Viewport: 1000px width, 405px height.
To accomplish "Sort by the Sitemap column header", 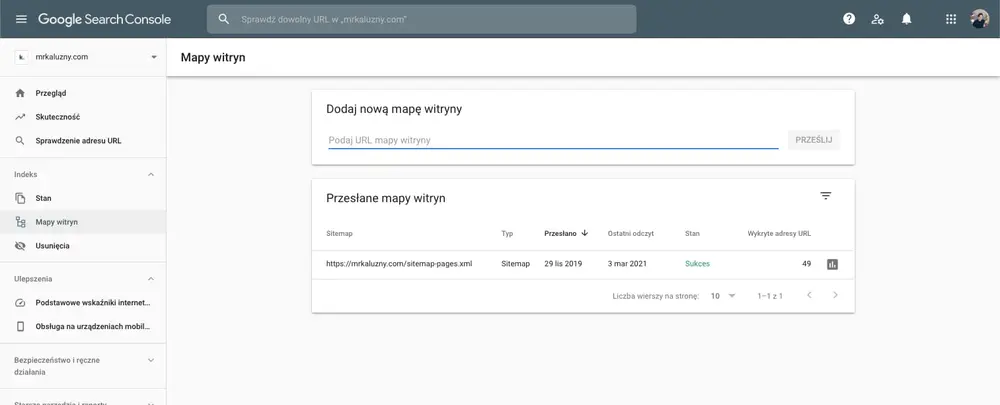I will pyautogui.click(x=339, y=233).
